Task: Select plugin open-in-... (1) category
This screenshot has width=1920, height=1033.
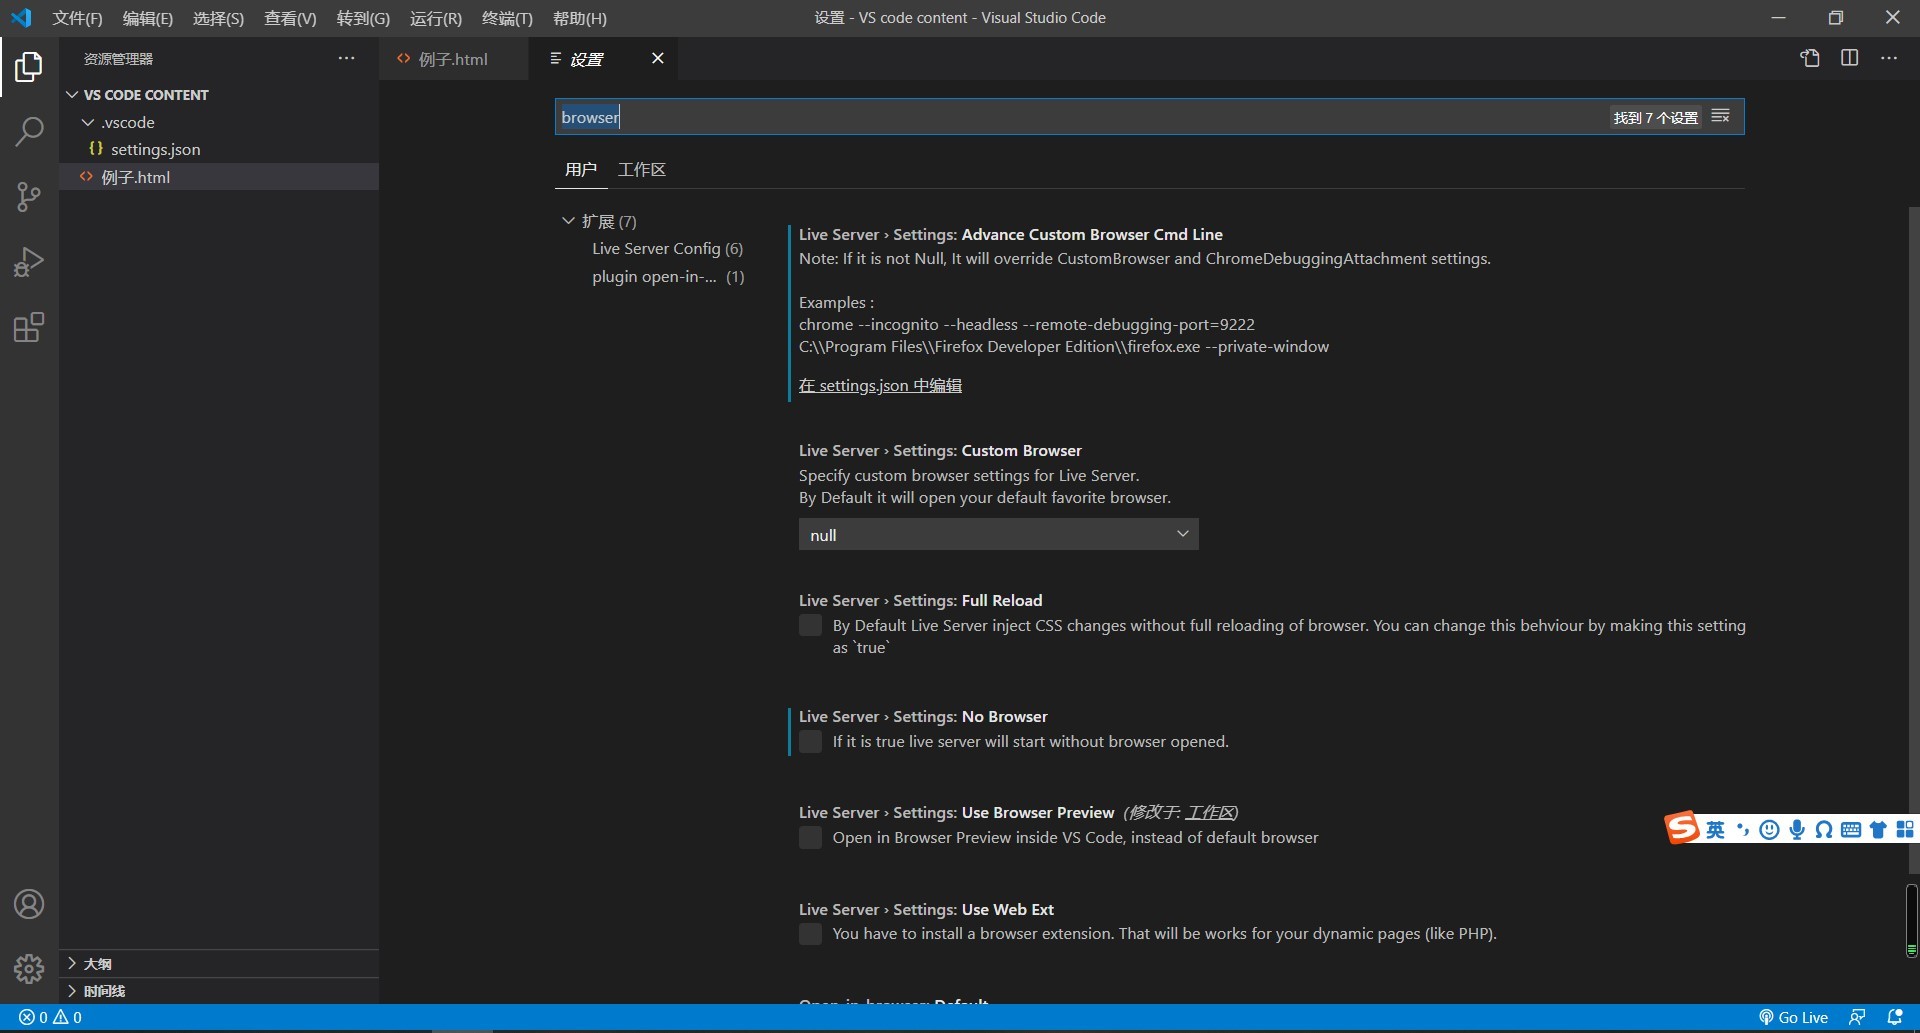Action: tap(667, 277)
